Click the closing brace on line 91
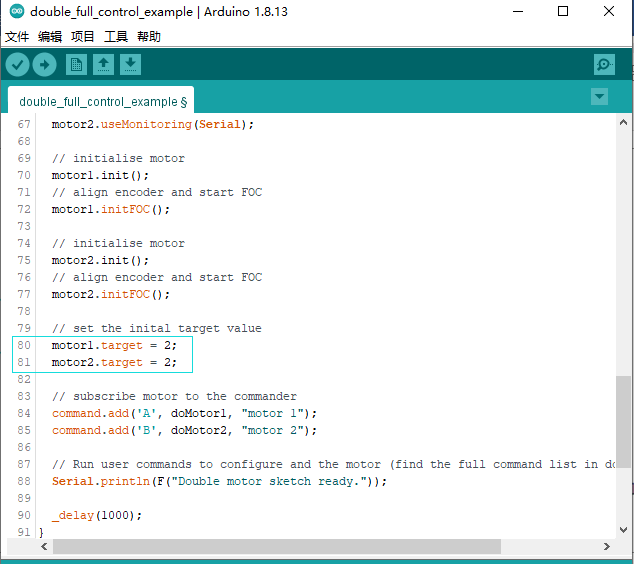The height and width of the screenshot is (564, 634). [41, 532]
